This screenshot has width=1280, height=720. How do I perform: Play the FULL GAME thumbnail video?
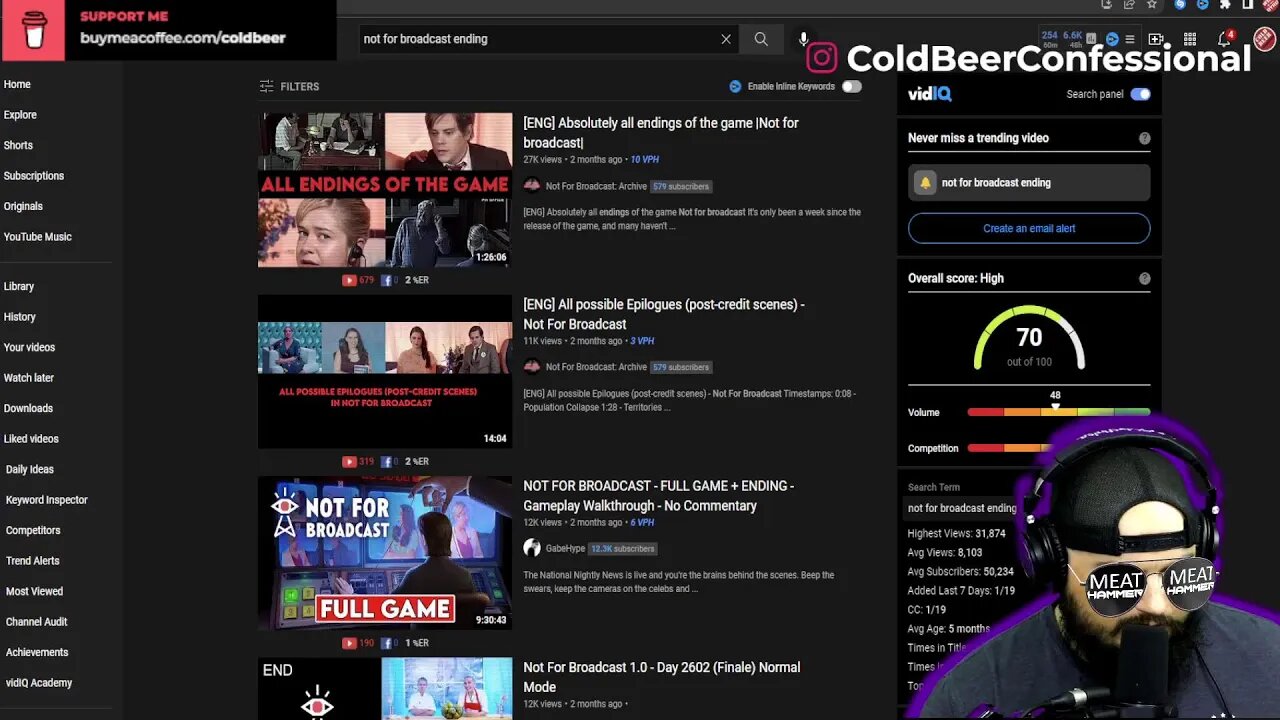pyautogui.click(x=385, y=553)
